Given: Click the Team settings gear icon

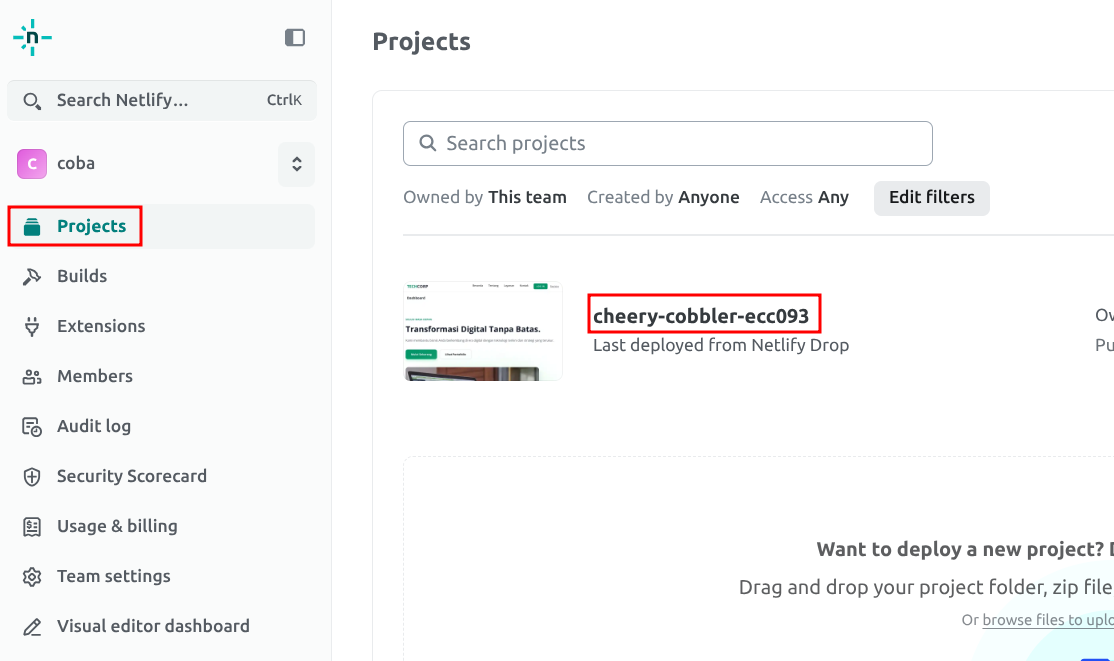Looking at the screenshot, I should pyautogui.click(x=32, y=576).
